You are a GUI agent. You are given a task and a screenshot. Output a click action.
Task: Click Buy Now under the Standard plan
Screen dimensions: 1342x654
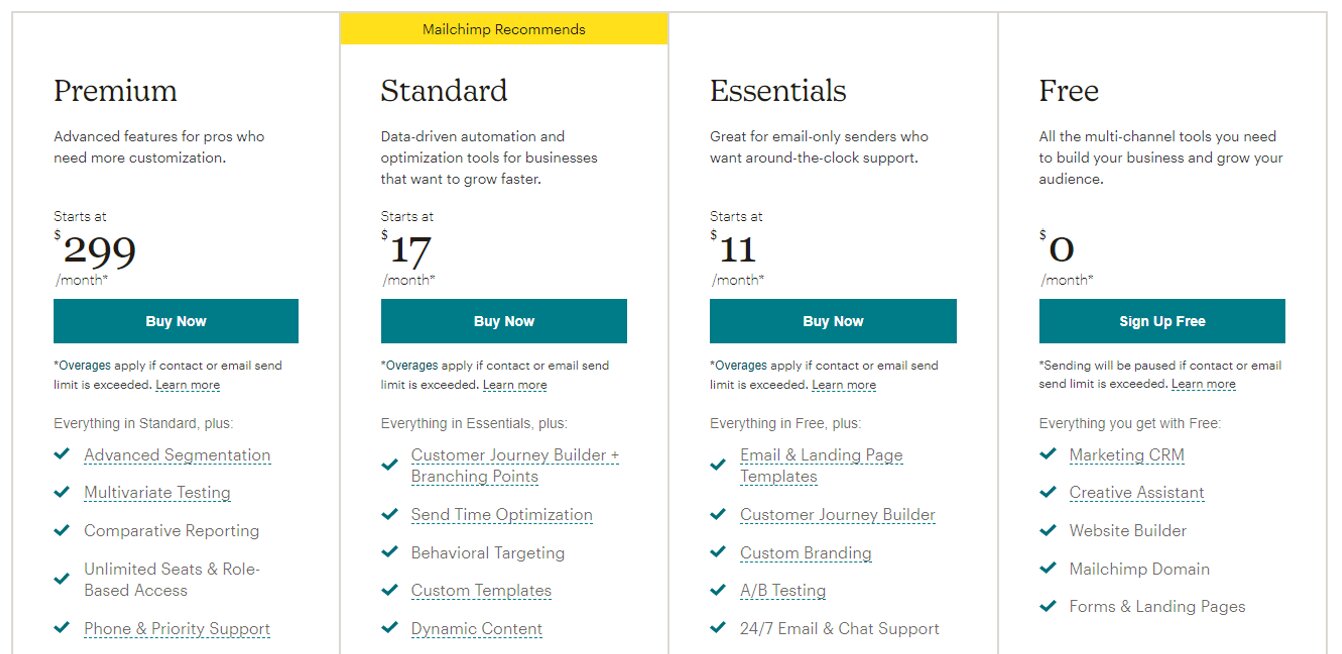pyautogui.click(x=504, y=320)
